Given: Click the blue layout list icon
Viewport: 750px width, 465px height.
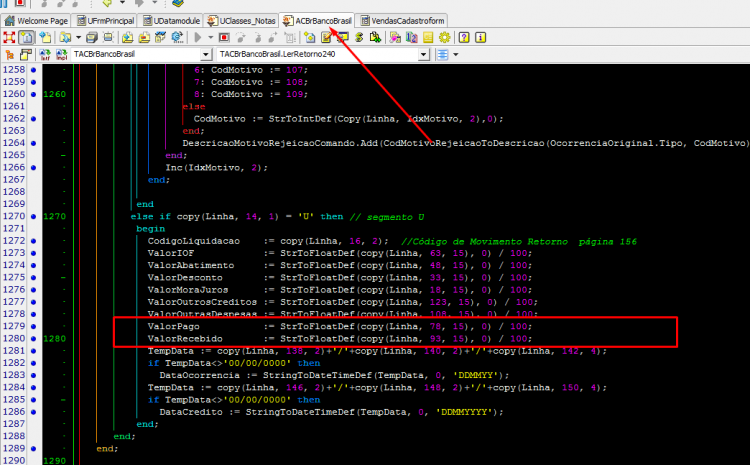Looking at the screenshot, I should 442,55.
